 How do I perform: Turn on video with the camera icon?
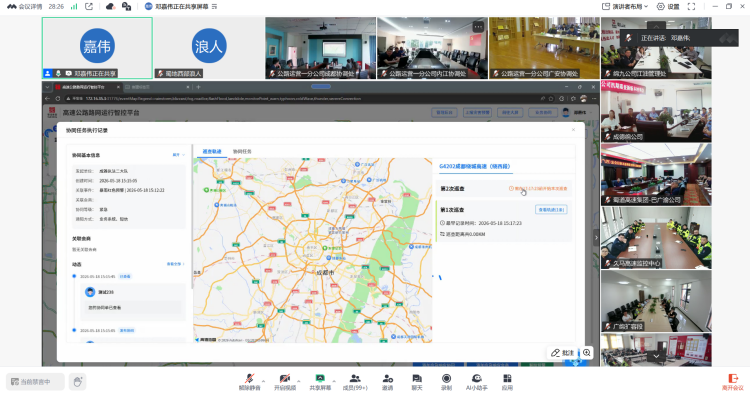[285, 378]
